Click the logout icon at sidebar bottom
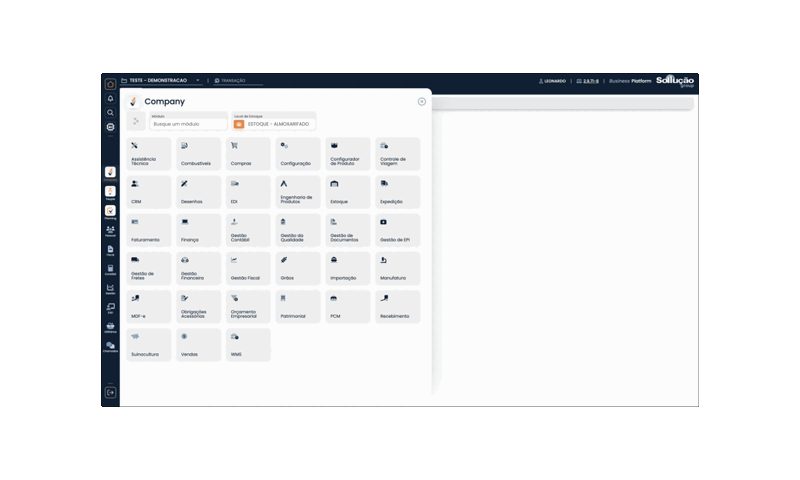 coord(110,392)
